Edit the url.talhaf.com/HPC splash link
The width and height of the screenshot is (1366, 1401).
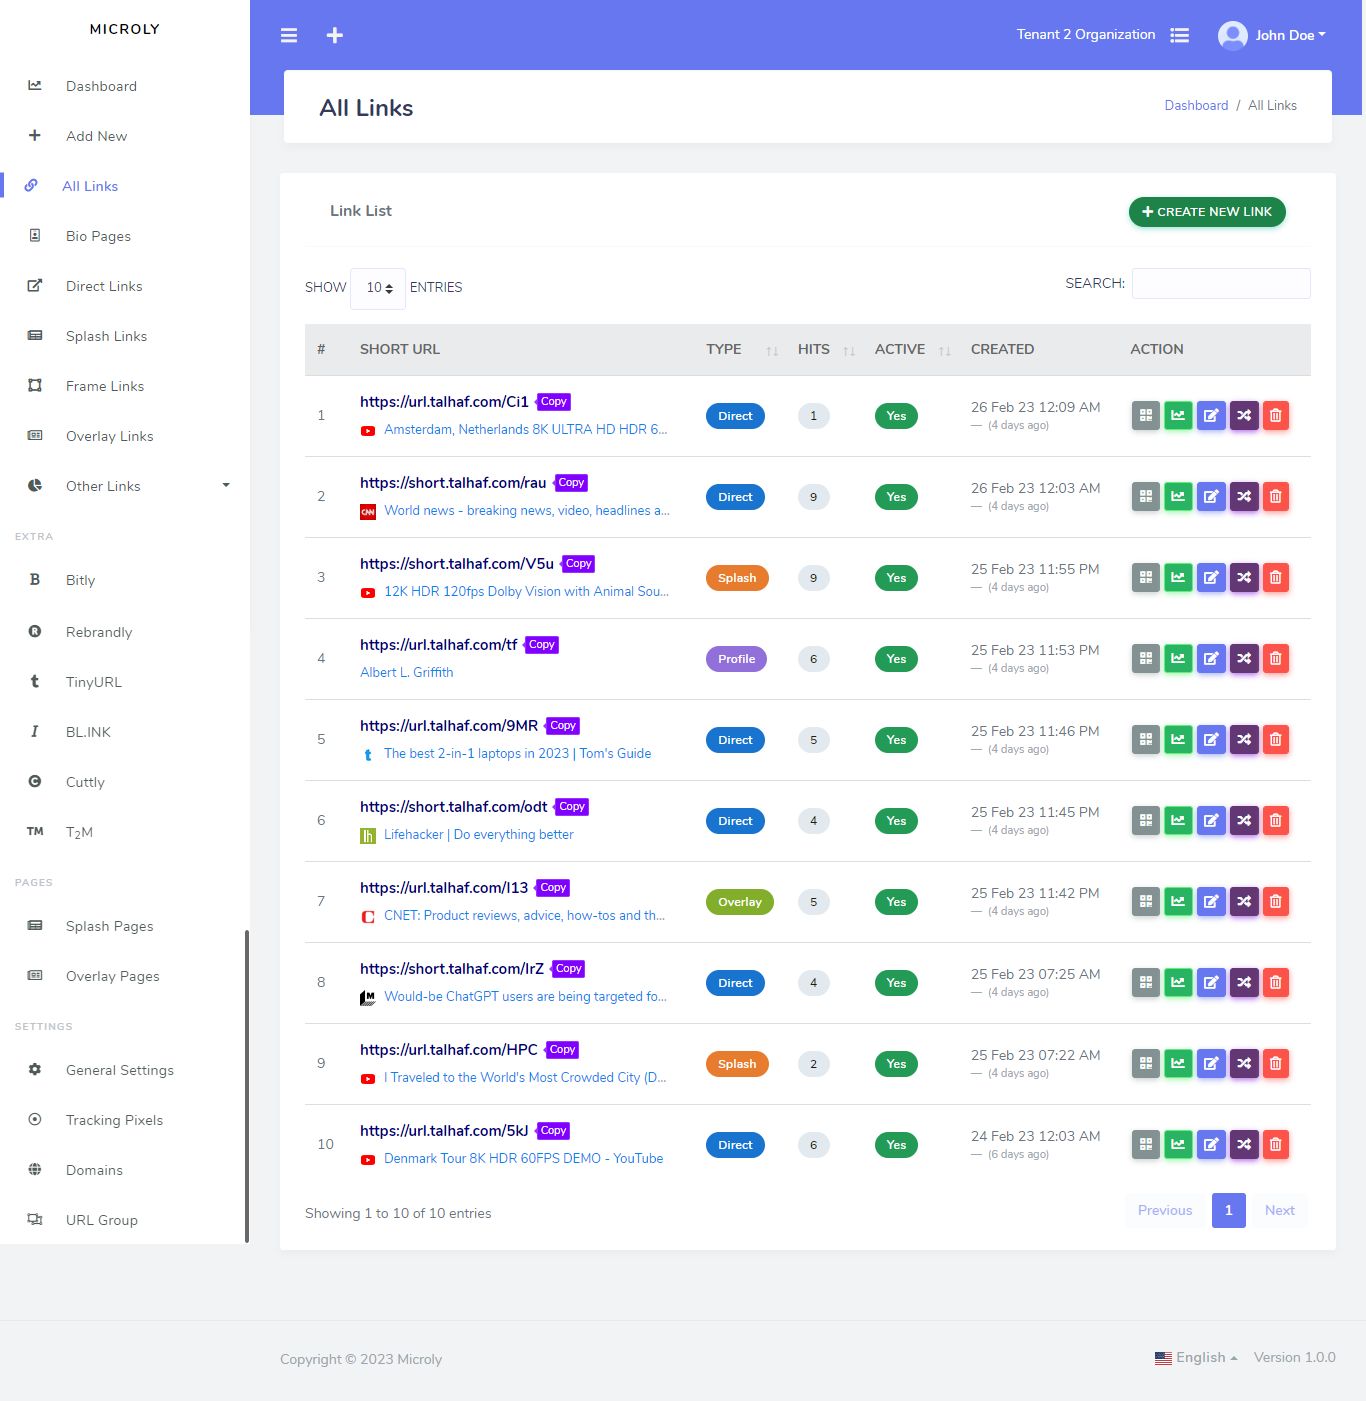1211,1064
